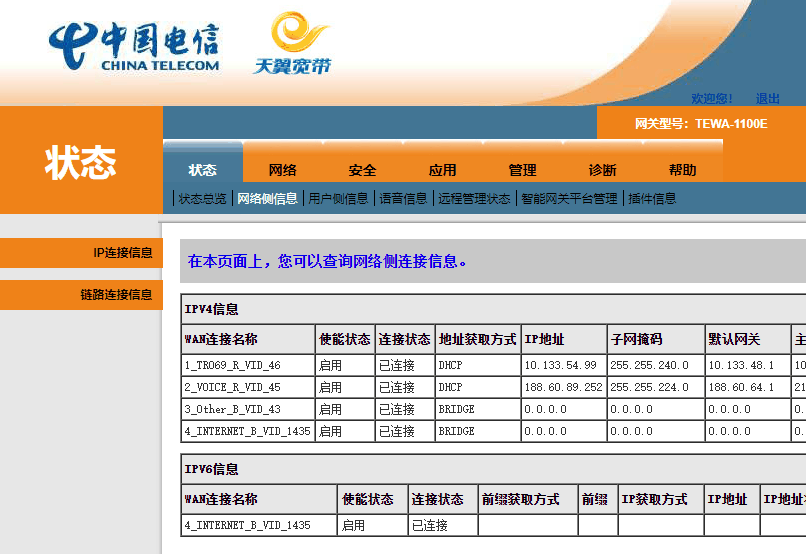
Task: Open 远程管理状态 submenu
Action: coord(474,198)
